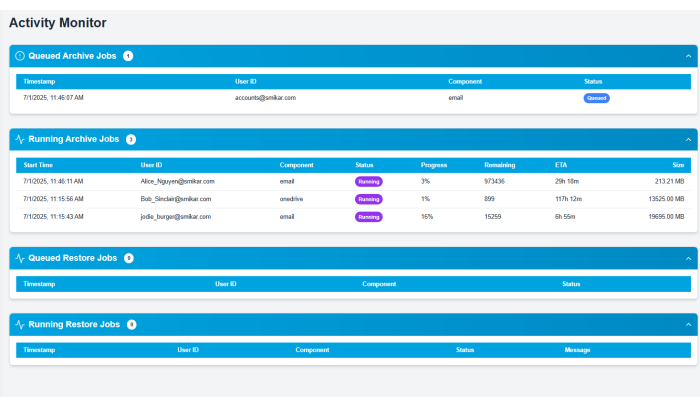This screenshot has height=397, width=700.
Task: Collapse the Running Restore Jobs panel chevron
Action: pyautogui.click(x=688, y=325)
